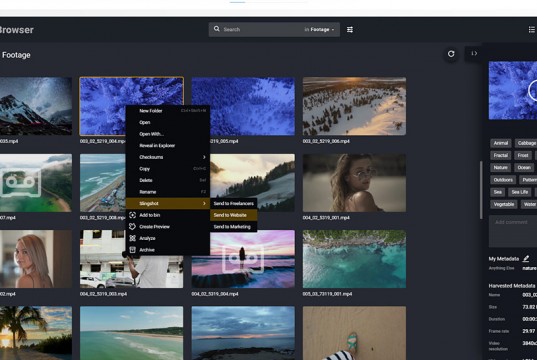Edit My Metadata with pencil icon
The width and height of the screenshot is (537, 360).
point(526,259)
